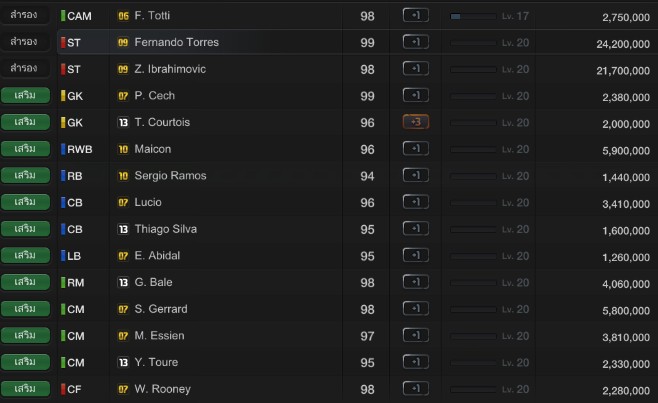The width and height of the screenshot is (658, 403).
Task: Click the +1 upgrade badge in W. Rooney row
Action: (415, 388)
